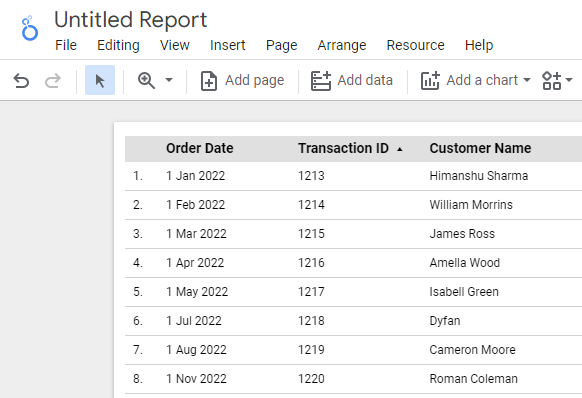582x398 pixels.
Task: Open the Insert menu
Action: coord(228,45)
